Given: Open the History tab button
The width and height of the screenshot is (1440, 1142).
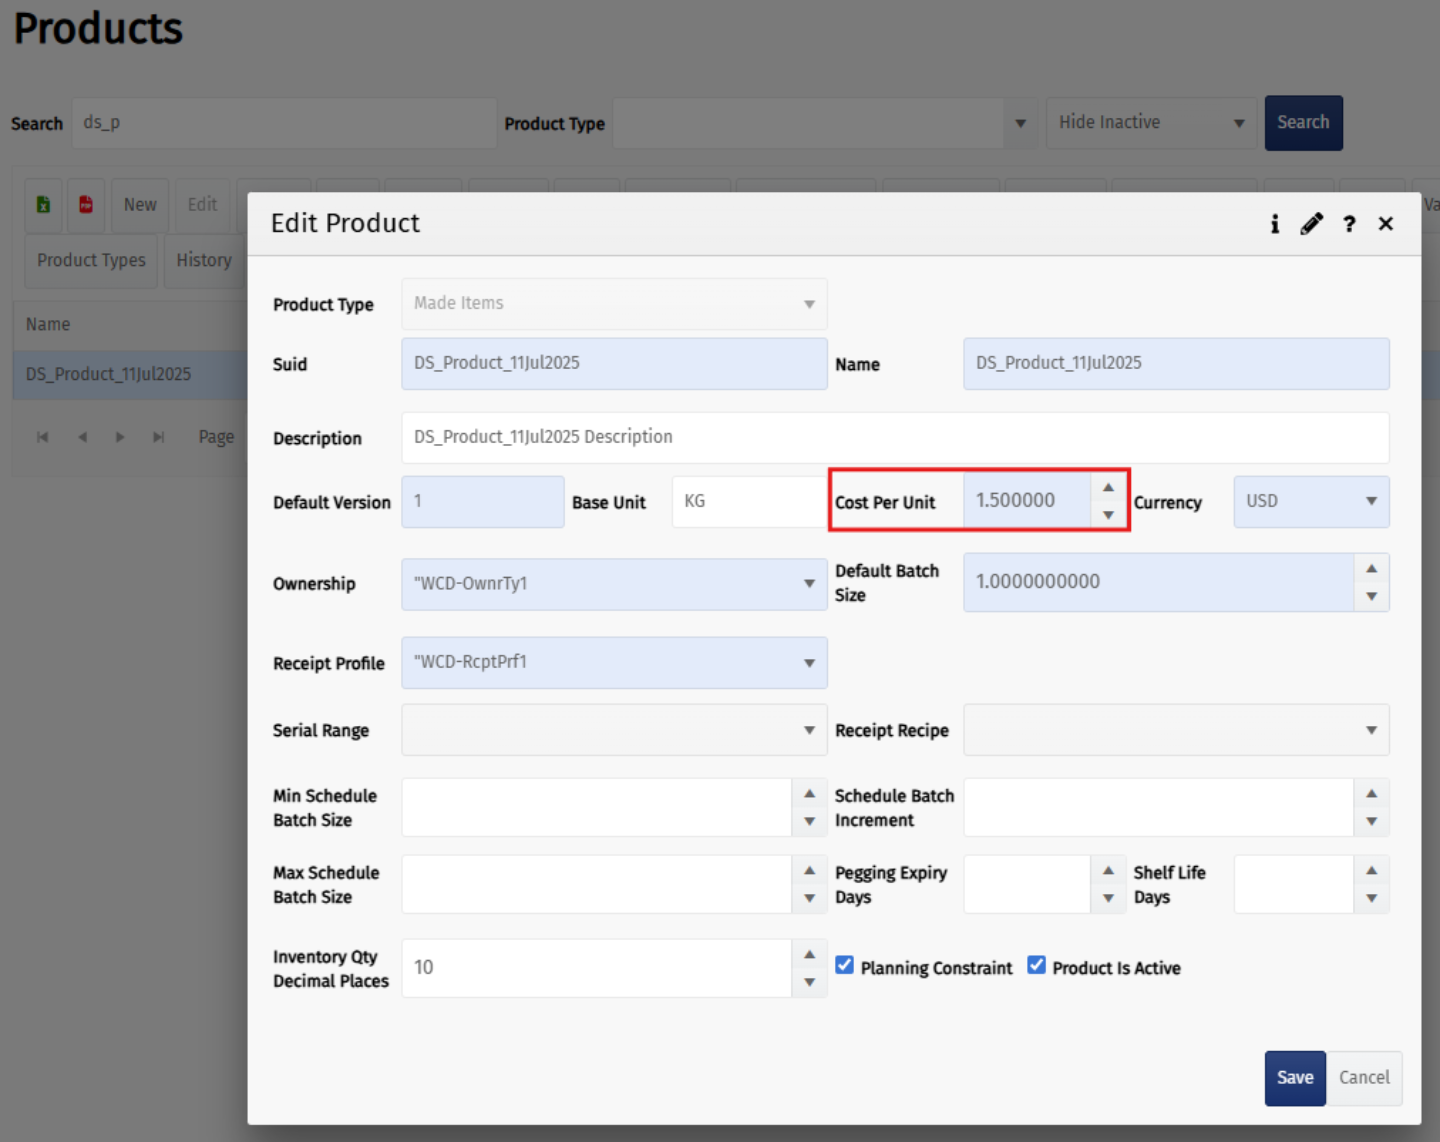Looking at the screenshot, I should 204,261.
